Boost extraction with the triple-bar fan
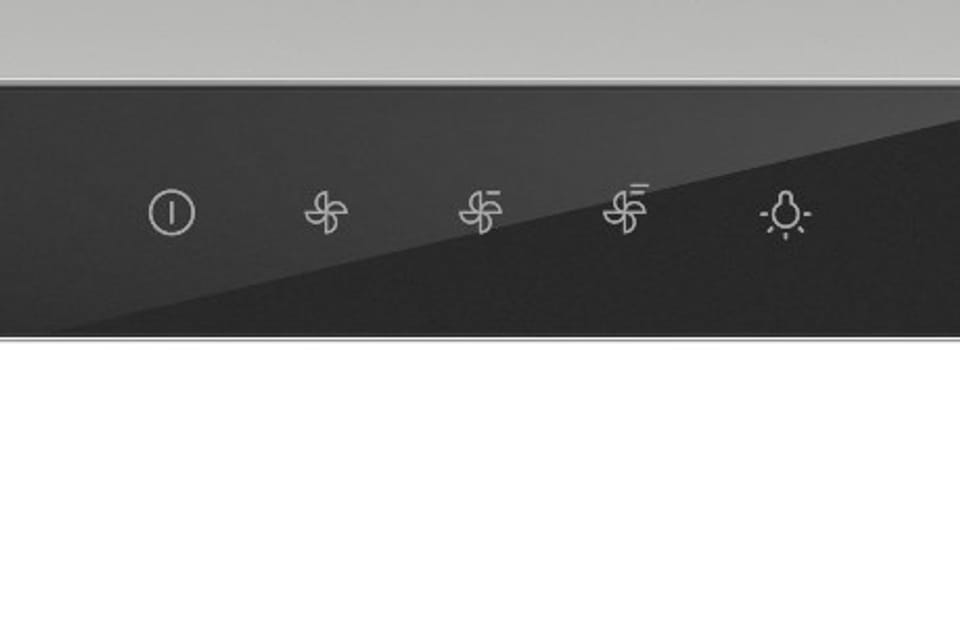The image size is (960, 627). click(x=626, y=208)
